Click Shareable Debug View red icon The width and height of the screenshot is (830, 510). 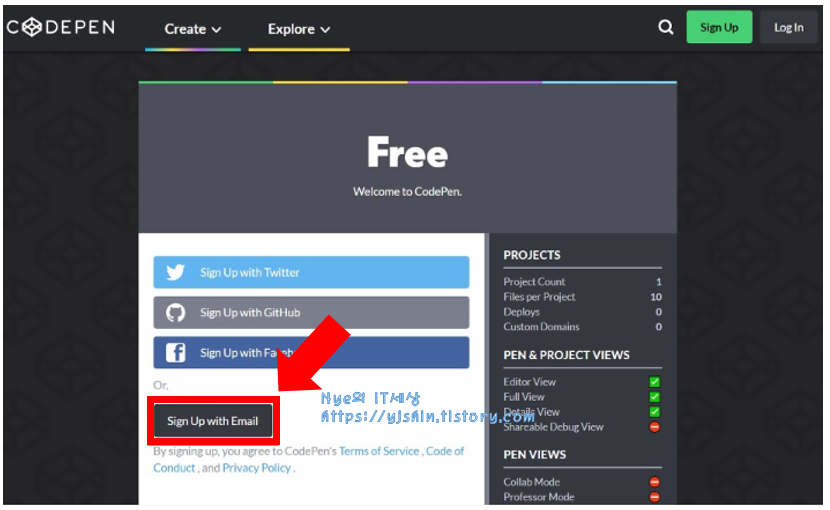pyautogui.click(x=654, y=427)
